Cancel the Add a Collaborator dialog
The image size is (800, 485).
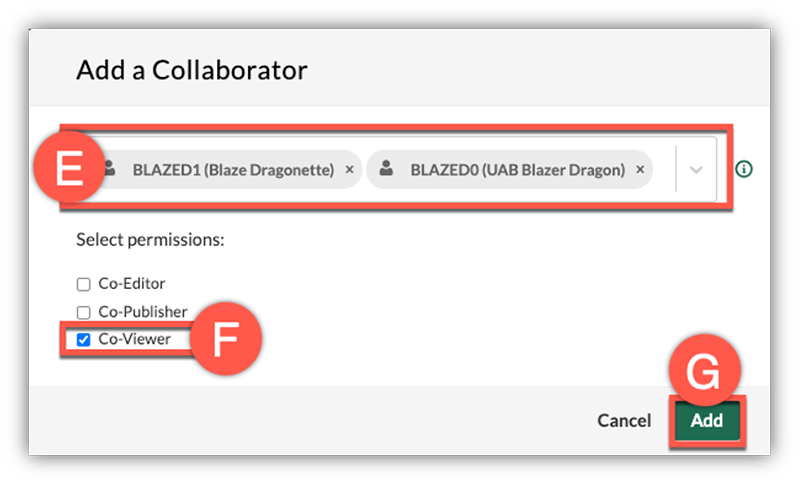[x=624, y=421]
